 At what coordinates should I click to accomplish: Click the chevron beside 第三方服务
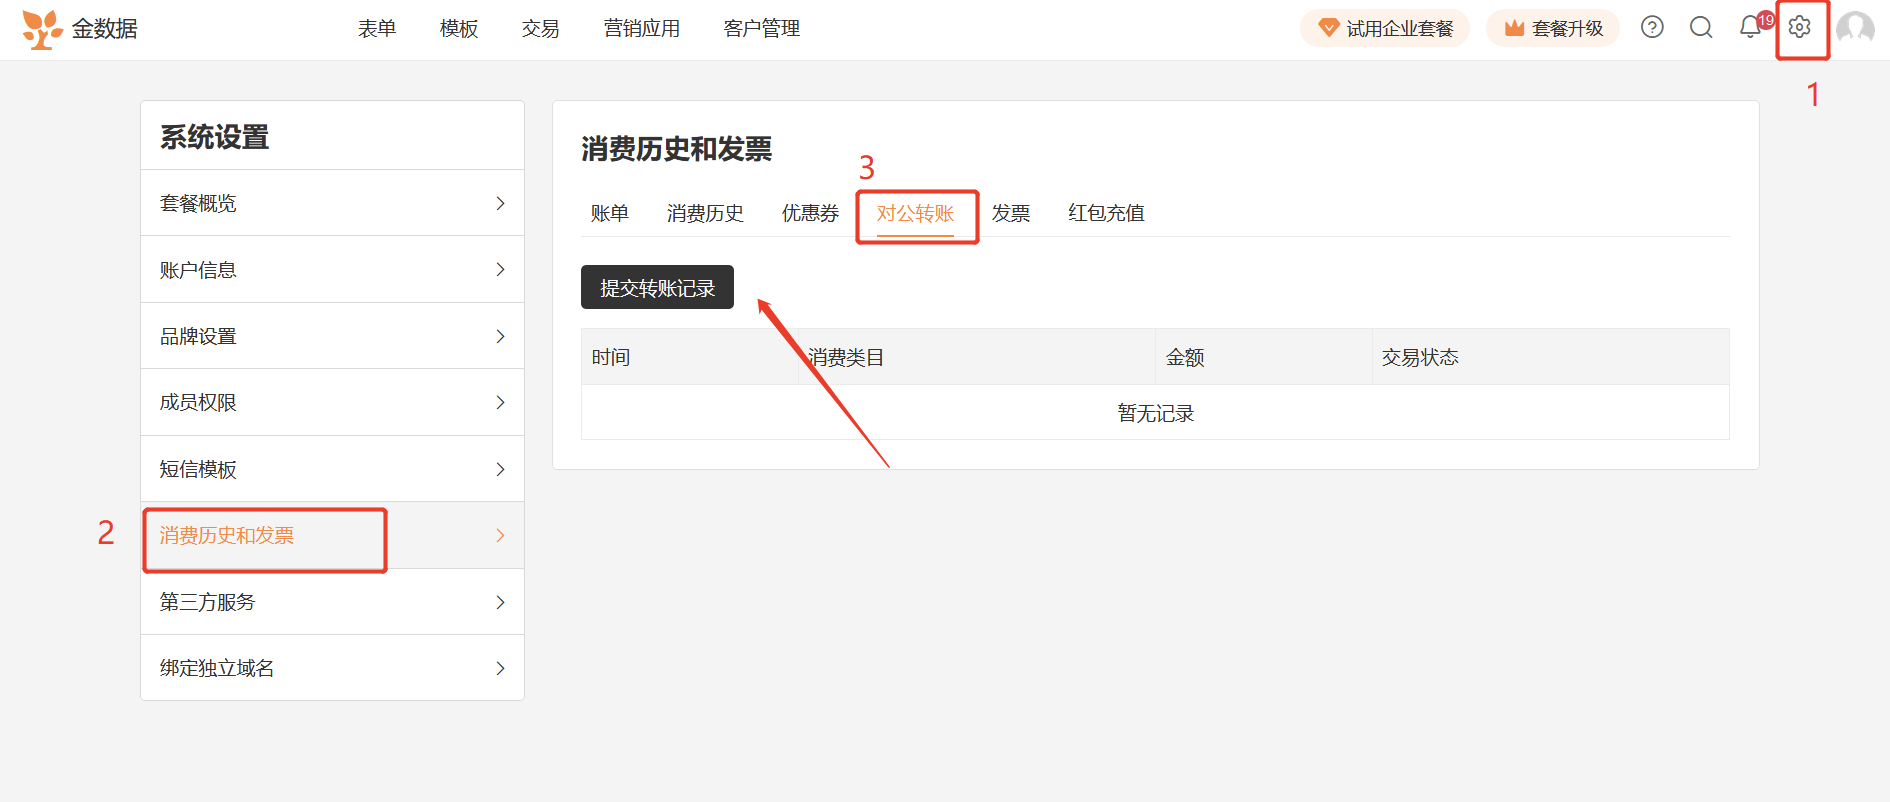(501, 602)
